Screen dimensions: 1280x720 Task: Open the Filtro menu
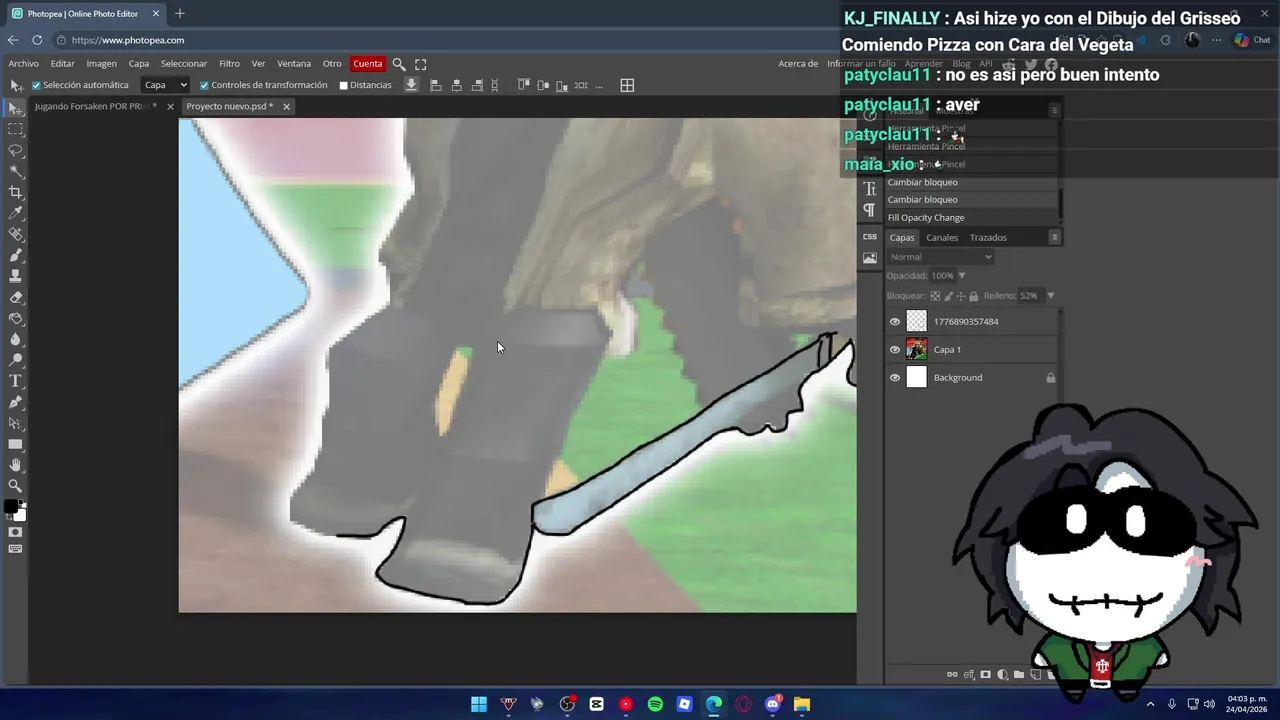(229, 64)
